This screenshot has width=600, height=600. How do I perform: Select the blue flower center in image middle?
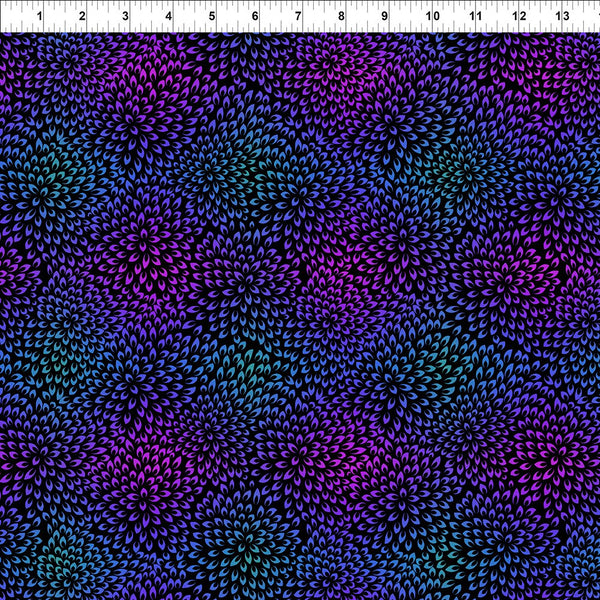tap(300, 300)
